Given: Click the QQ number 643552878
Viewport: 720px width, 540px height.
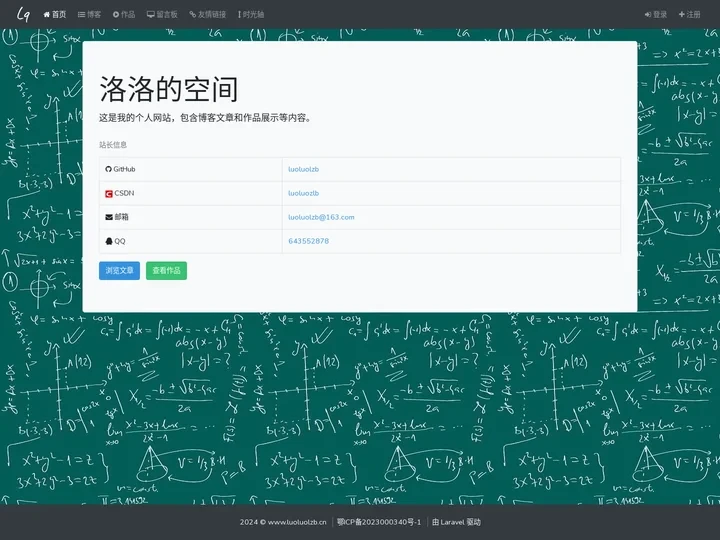Looking at the screenshot, I should [309, 241].
